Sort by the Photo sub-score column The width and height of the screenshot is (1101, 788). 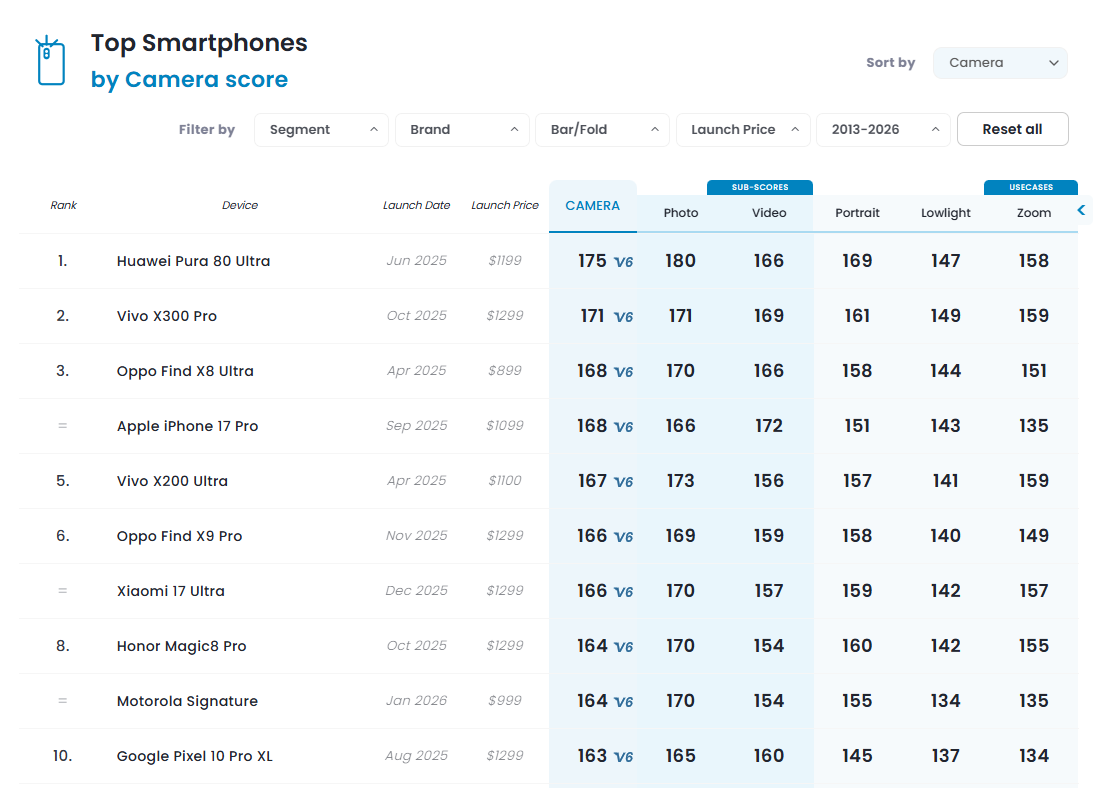681,213
